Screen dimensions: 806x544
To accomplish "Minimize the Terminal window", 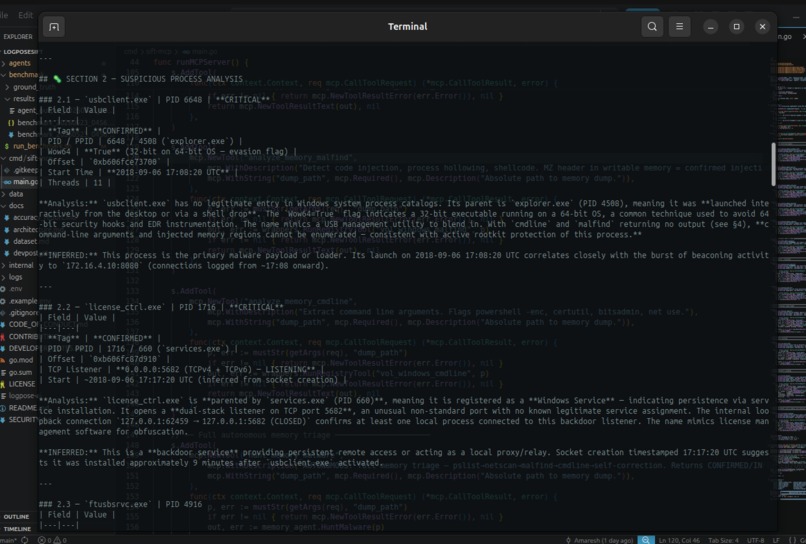I will [710, 27].
